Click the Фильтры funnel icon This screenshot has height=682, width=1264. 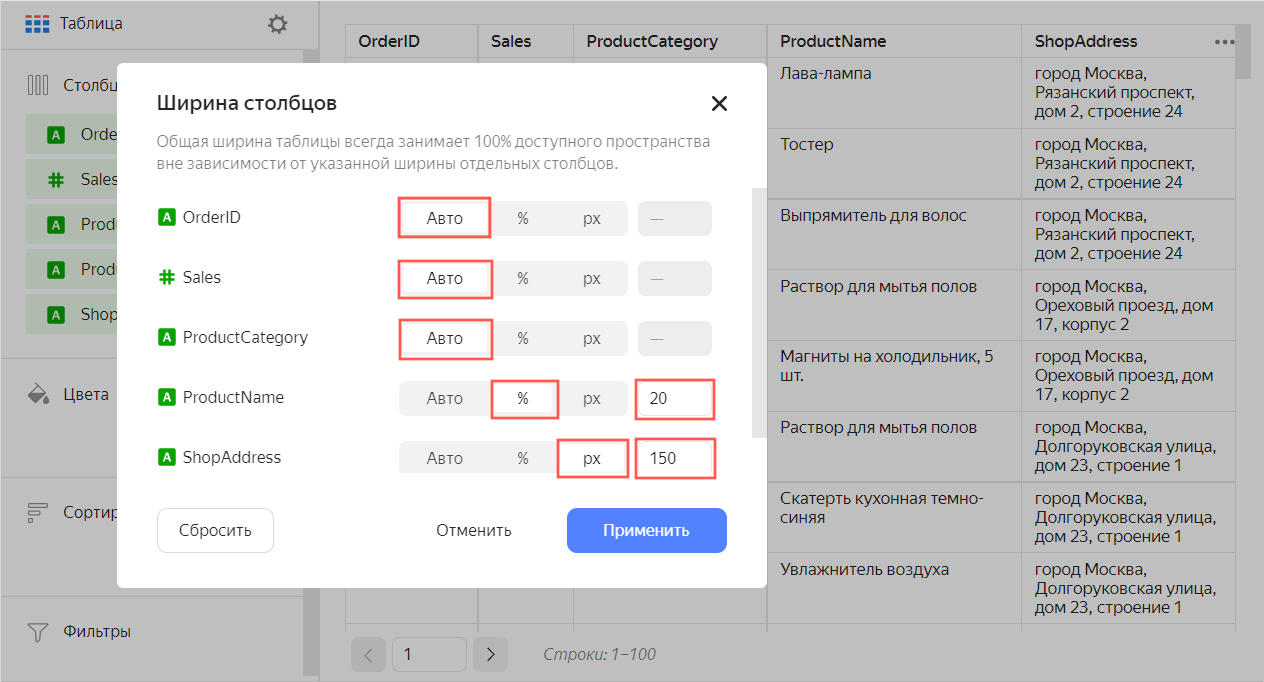pyautogui.click(x=38, y=632)
